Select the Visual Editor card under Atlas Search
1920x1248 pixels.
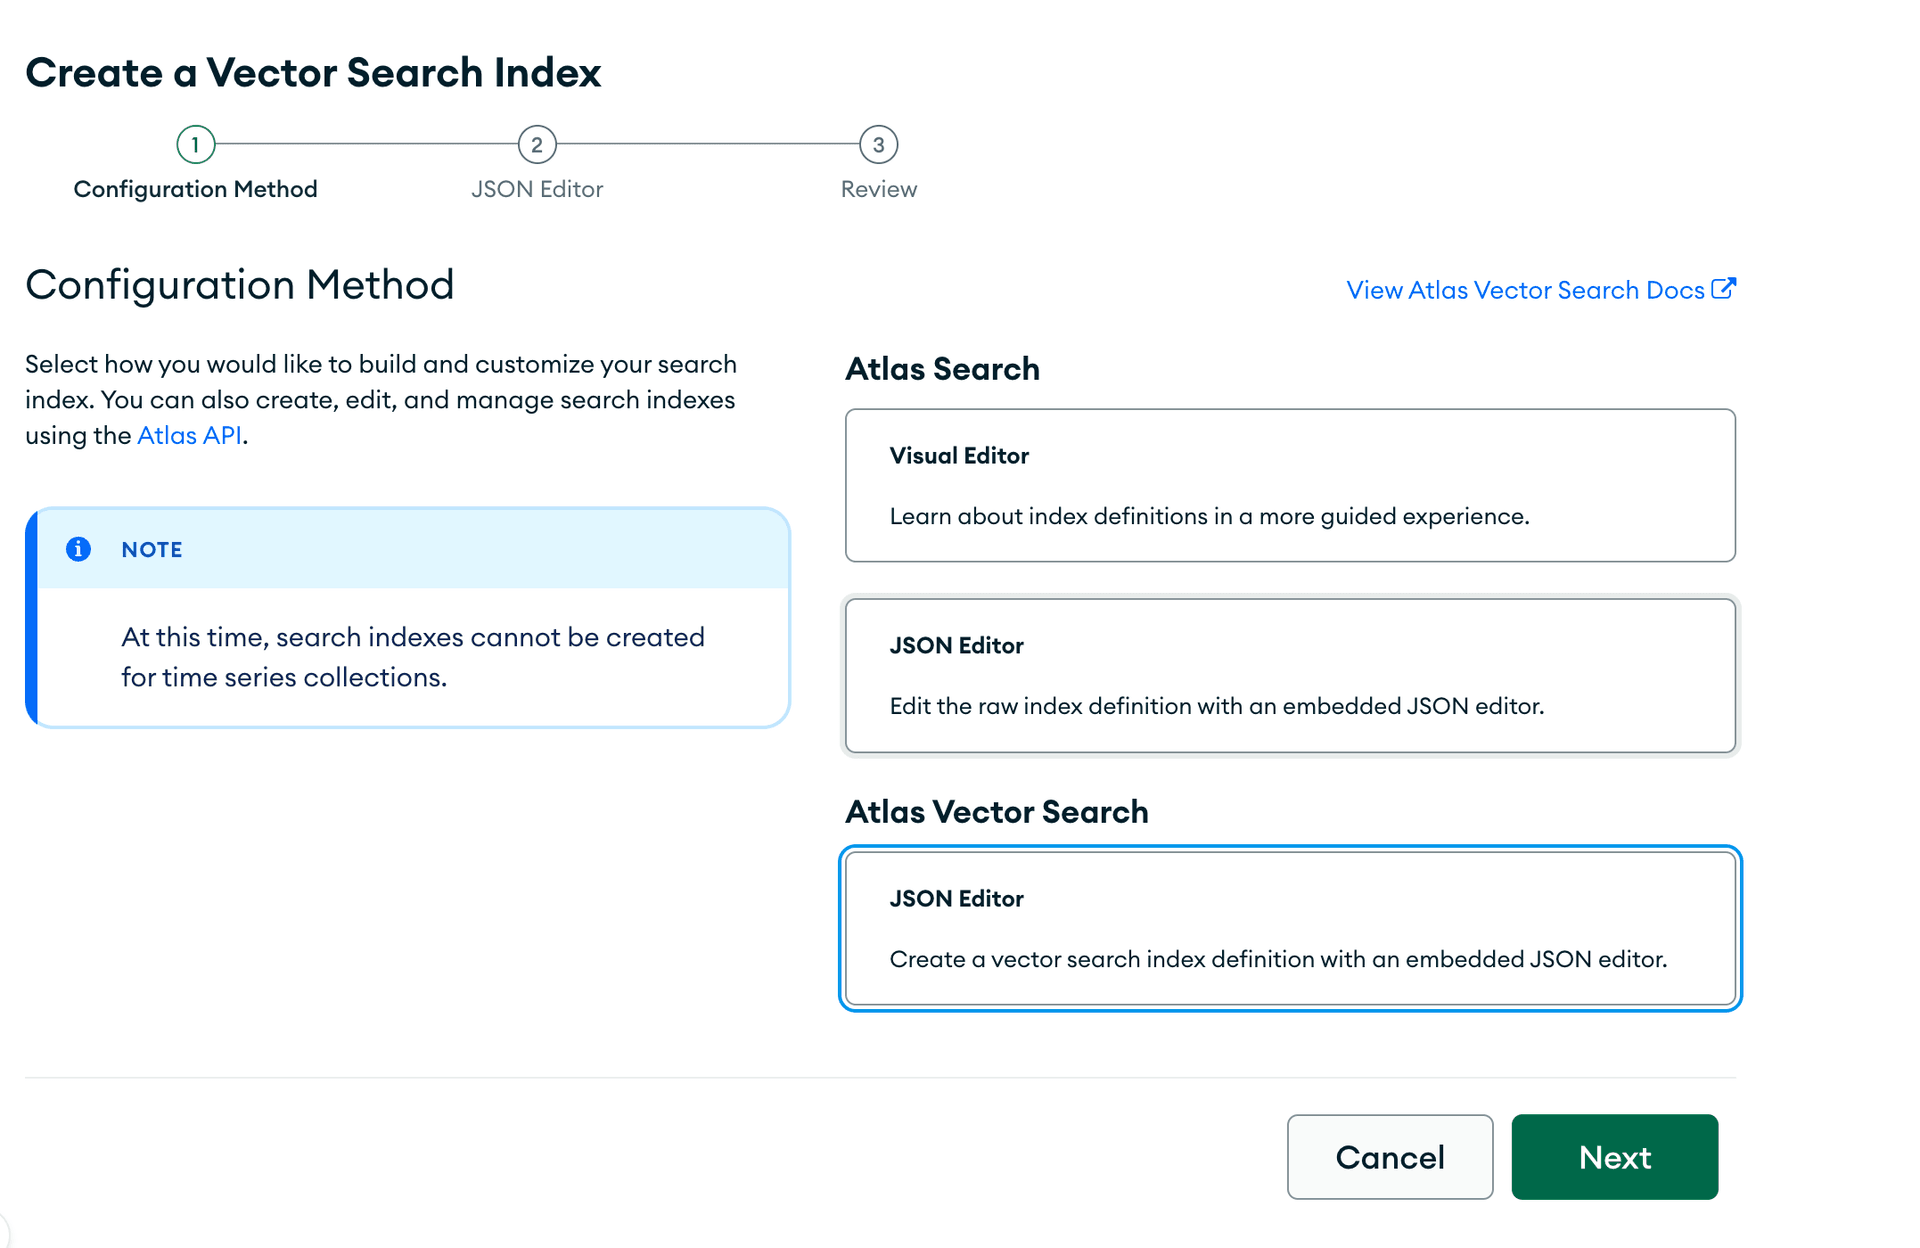[1290, 485]
